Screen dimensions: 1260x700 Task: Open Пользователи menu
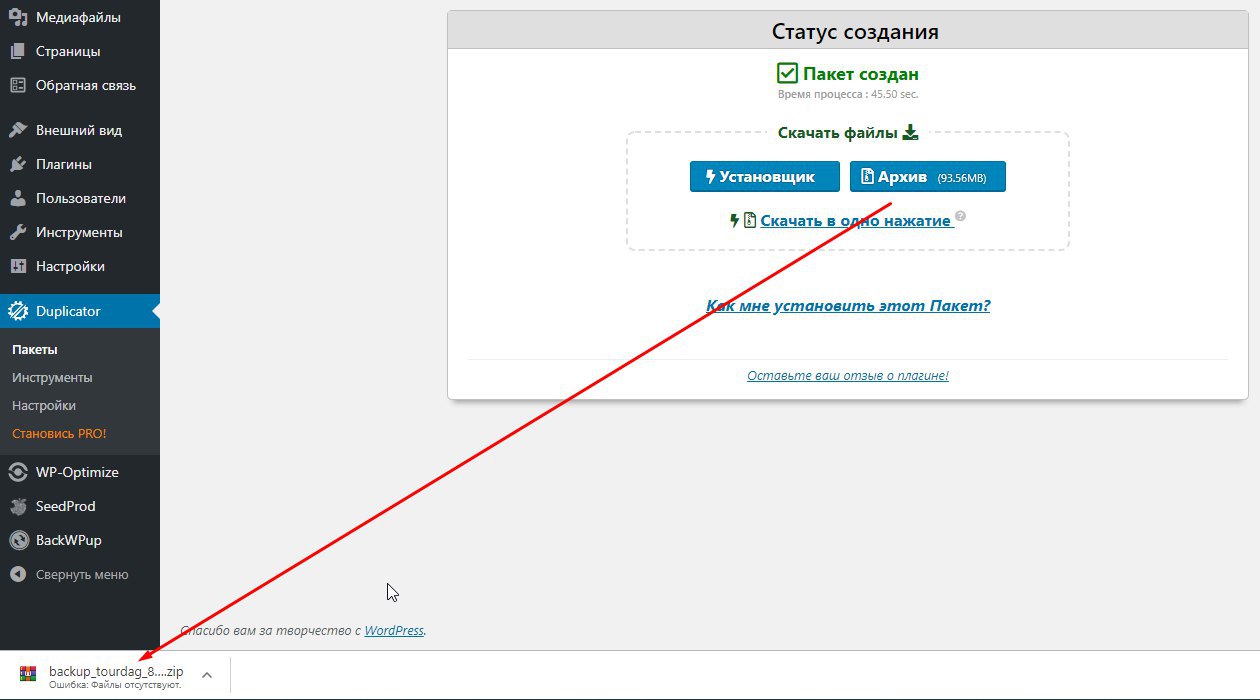click(x=80, y=198)
